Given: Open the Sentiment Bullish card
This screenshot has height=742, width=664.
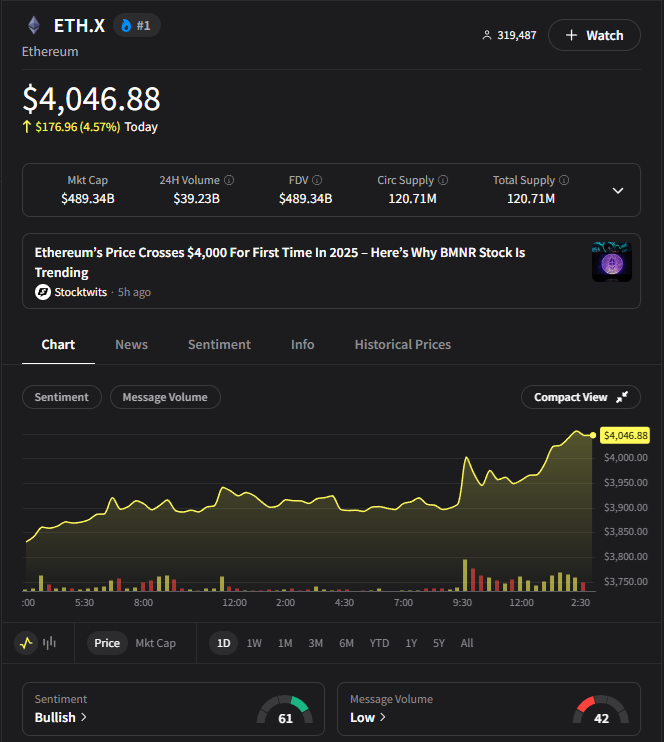Looking at the screenshot, I should point(173,709).
